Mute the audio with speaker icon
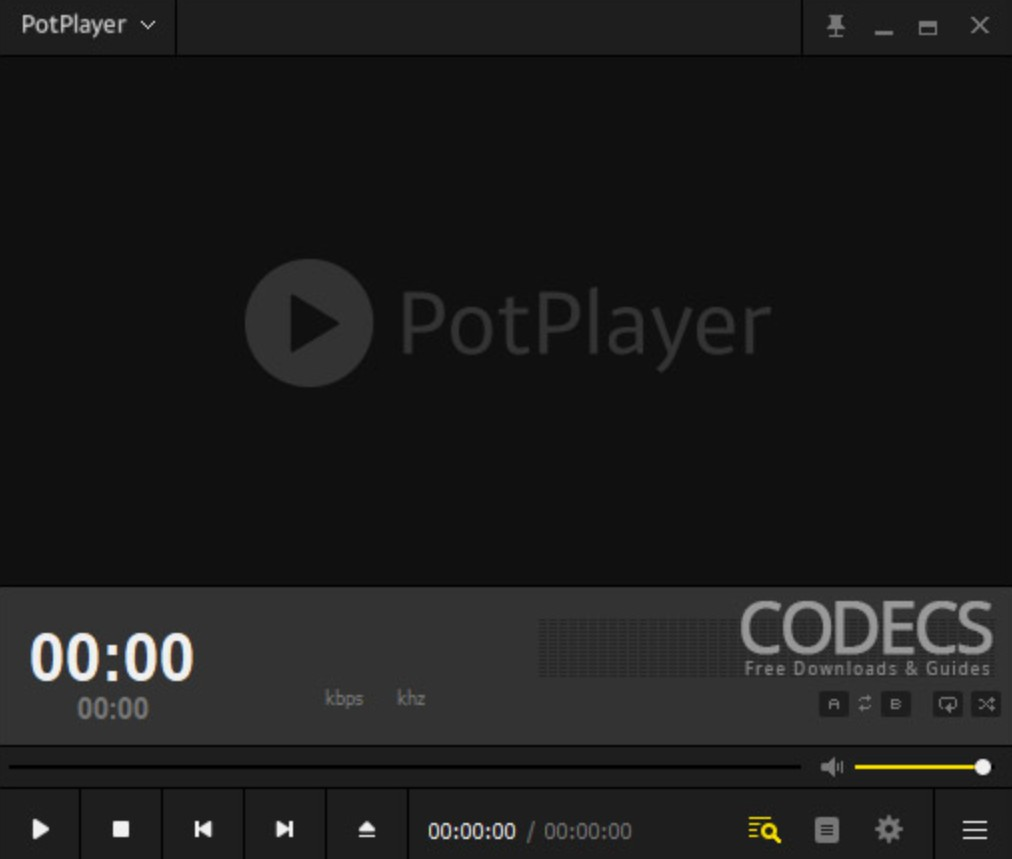Screen dimensions: 1012x859 (x=832, y=767)
